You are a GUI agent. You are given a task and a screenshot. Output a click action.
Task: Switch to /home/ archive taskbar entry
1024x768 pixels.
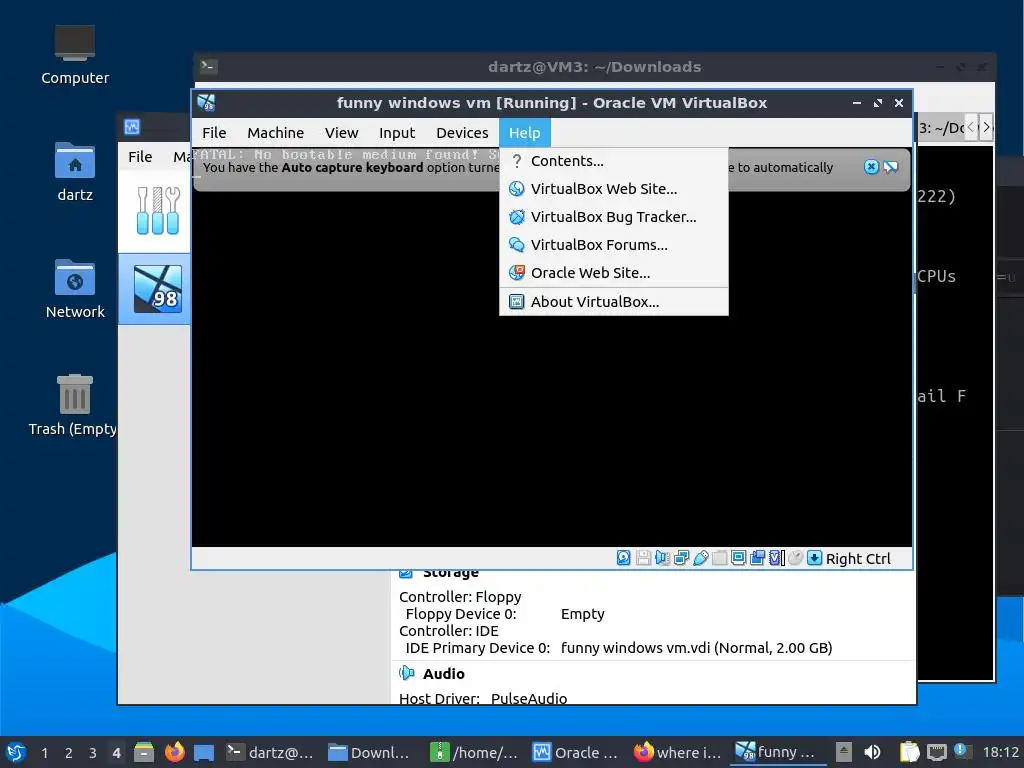tap(474, 752)
